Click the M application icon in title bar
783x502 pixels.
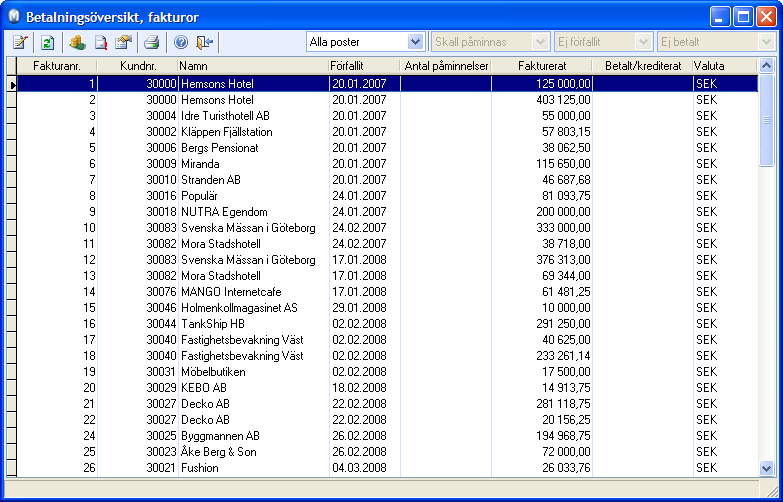(x=14, y=17)
